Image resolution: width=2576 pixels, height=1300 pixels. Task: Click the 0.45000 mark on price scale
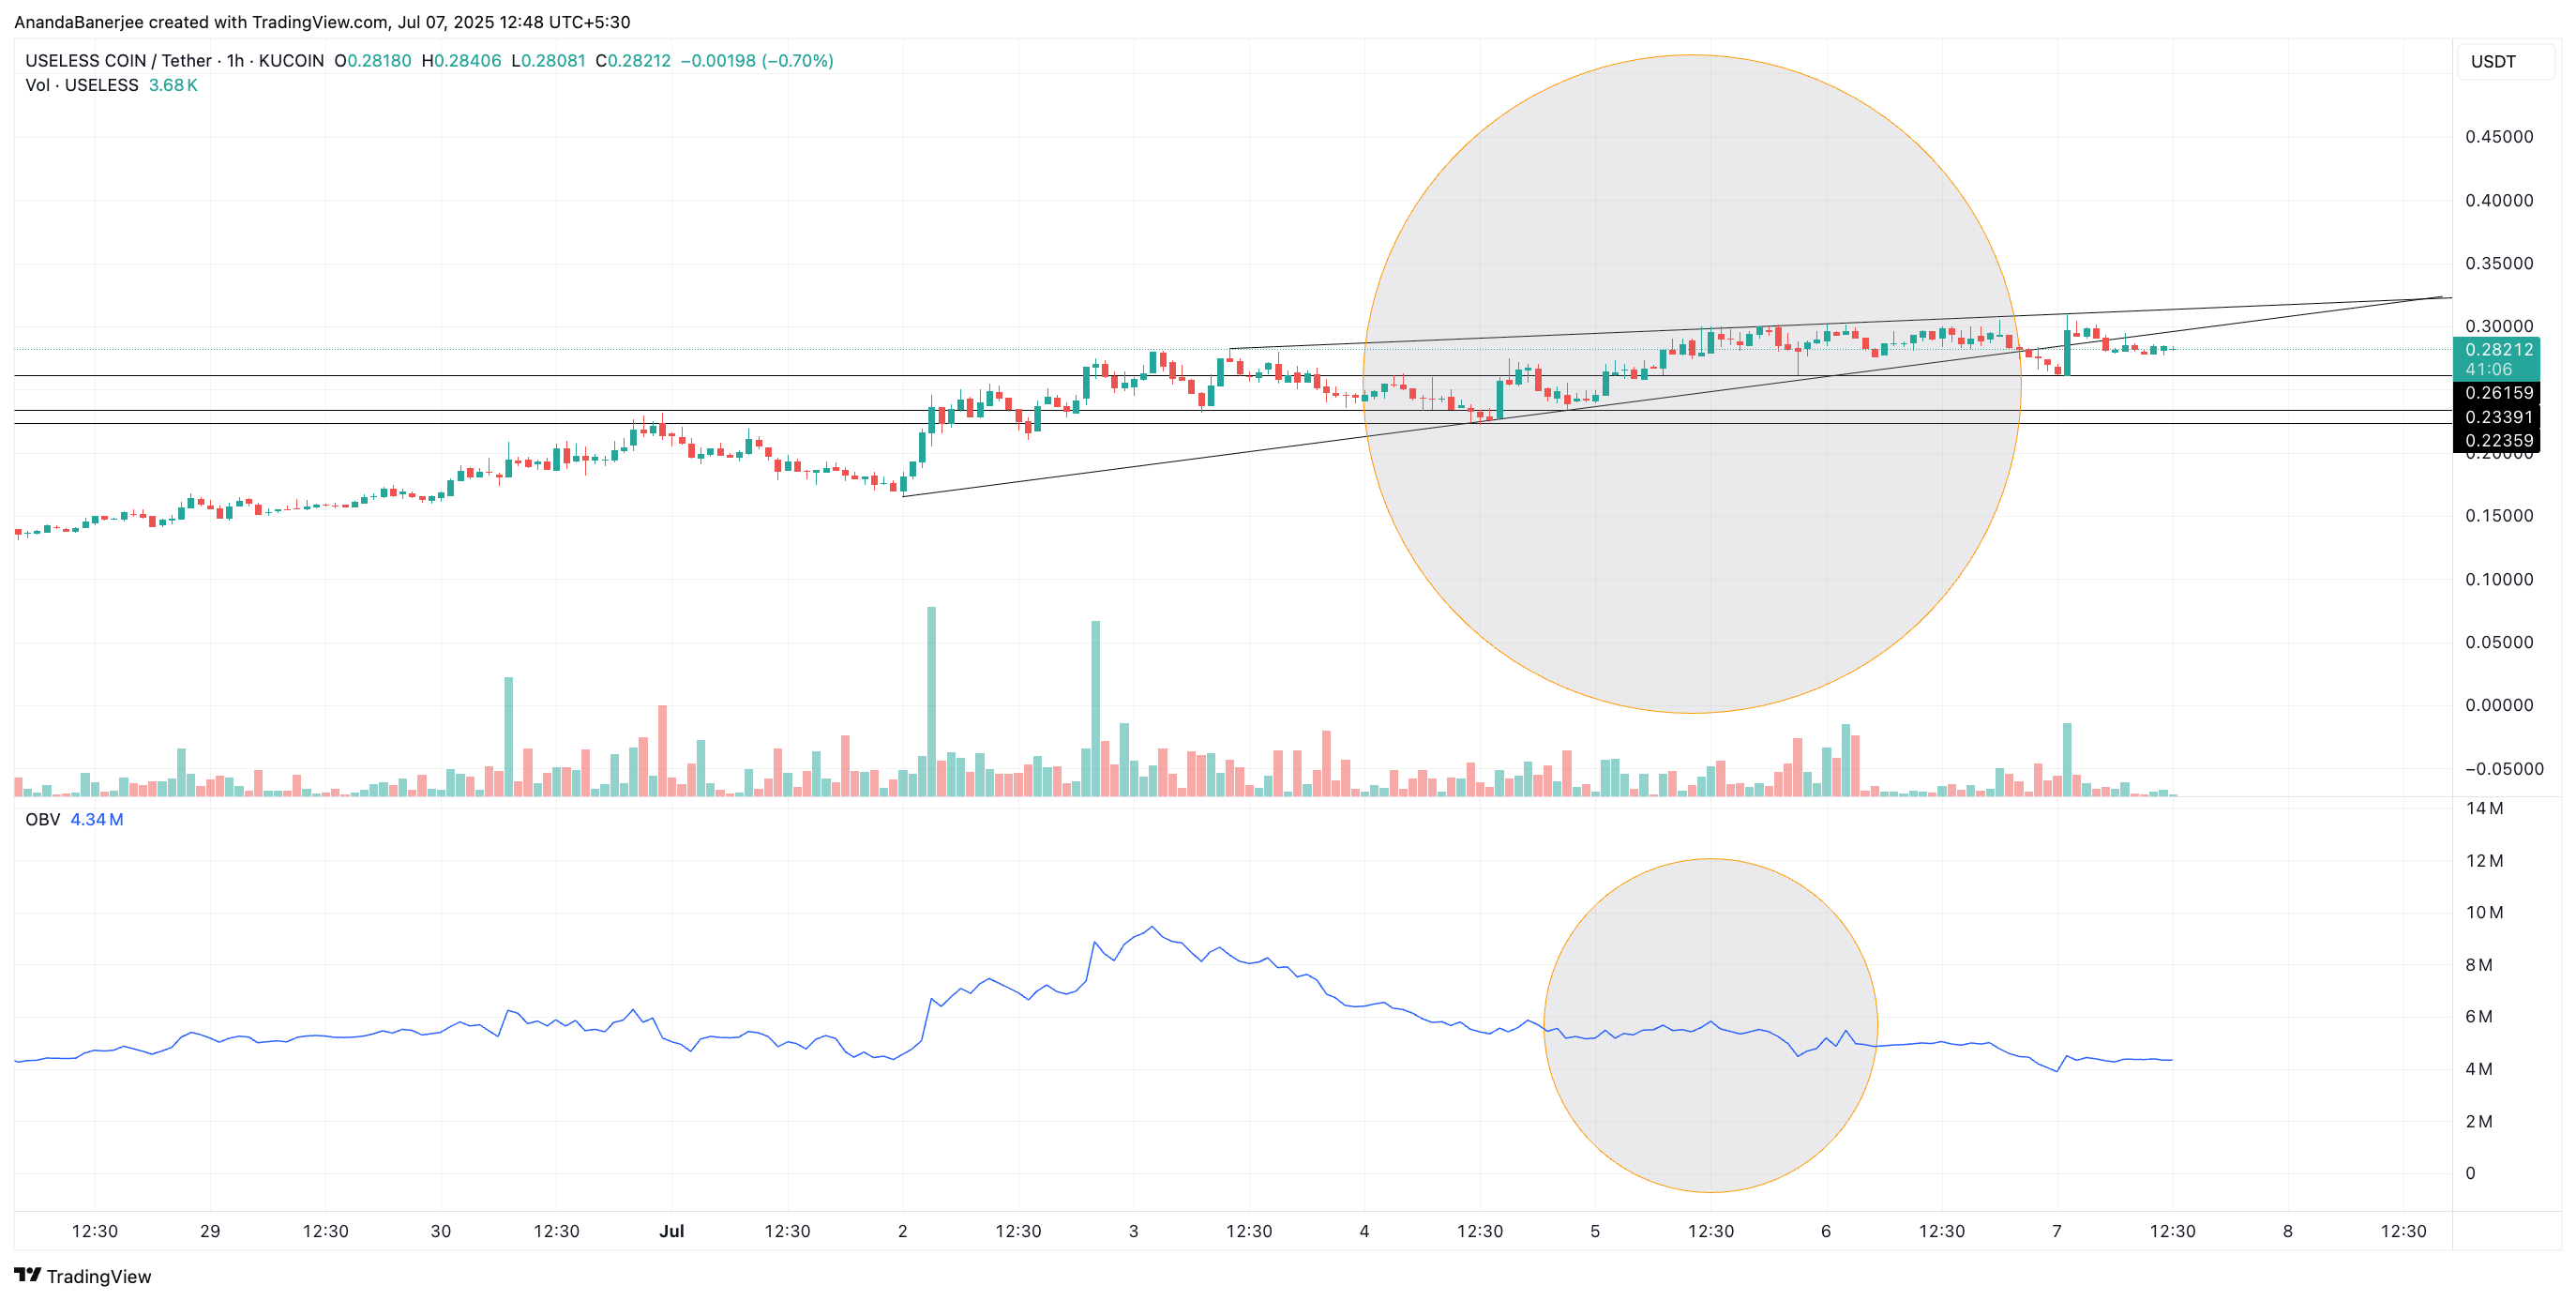(2498, 137)
